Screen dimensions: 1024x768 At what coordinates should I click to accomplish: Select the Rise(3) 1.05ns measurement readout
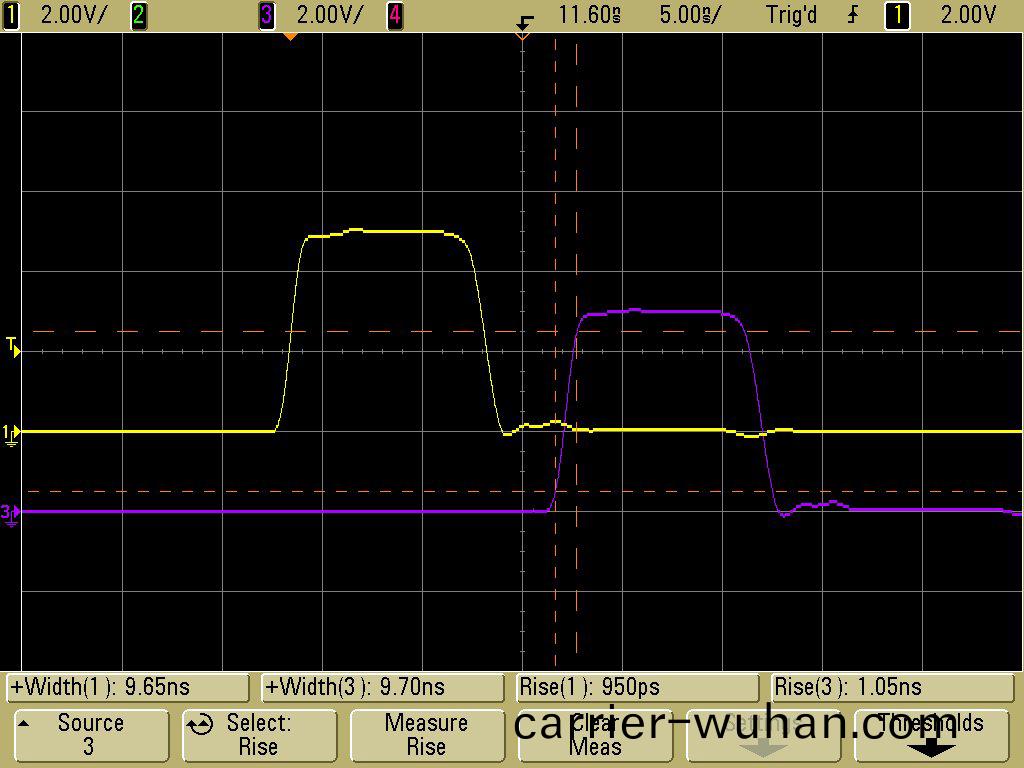click(x=893, y=687)
